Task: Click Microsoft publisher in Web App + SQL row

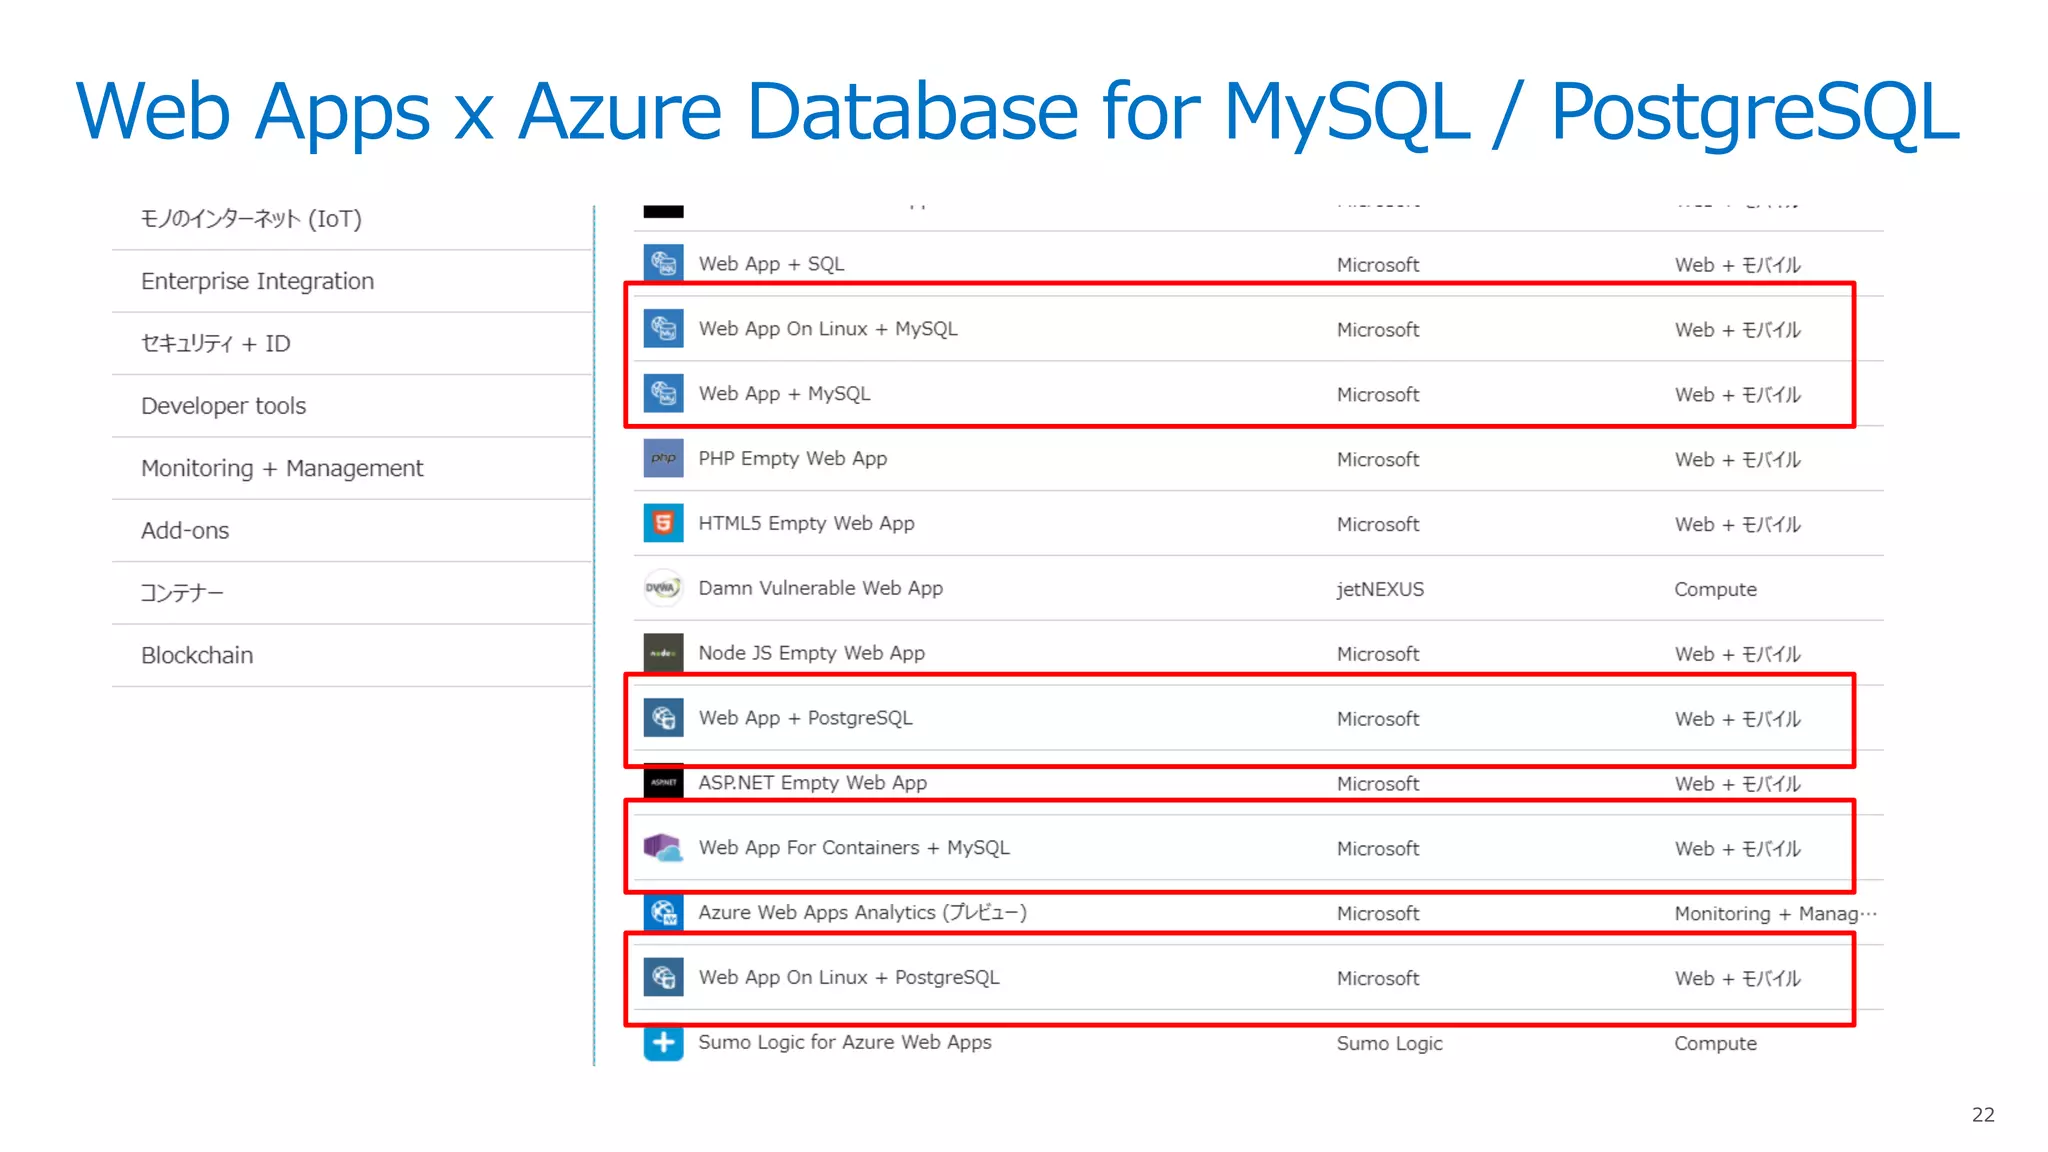Action: click(1378, 265)
